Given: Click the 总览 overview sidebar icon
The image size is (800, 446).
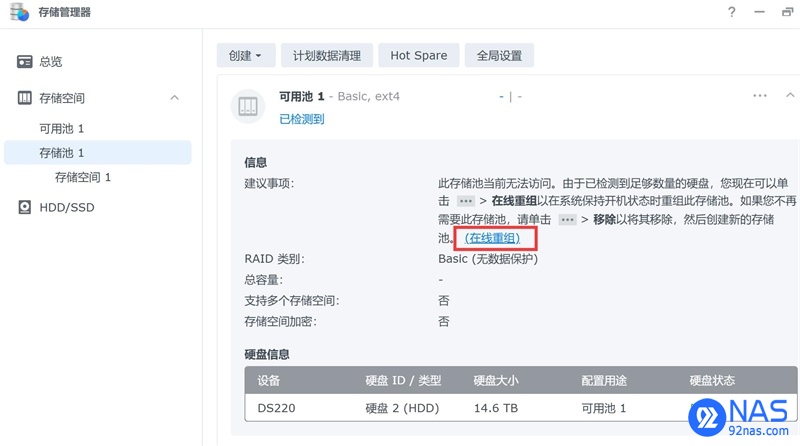Looking at the screenshot, I should pyautogui.click(x=24, y=62).
